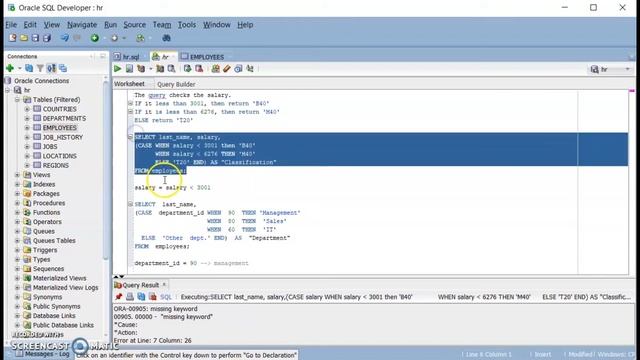640x360 pixels.
Task: Click the 'salary = salary < 3001' editor line
Action: (x=173, y=188)
